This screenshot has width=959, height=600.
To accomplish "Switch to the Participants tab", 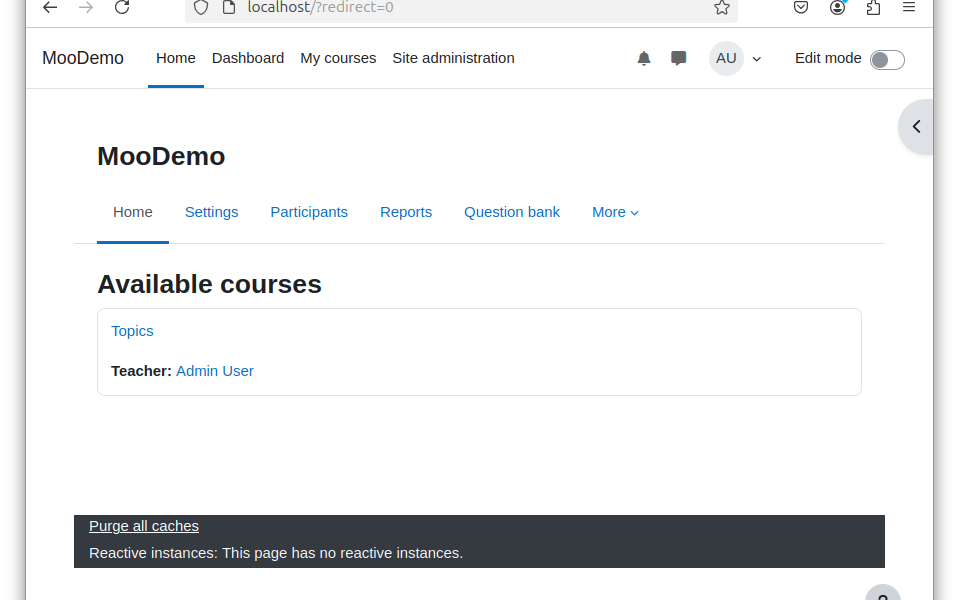I will click(x=309, y=212).
